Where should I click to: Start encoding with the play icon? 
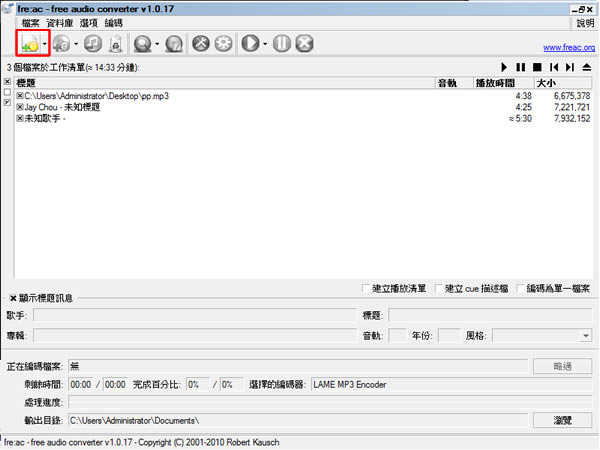point(250,44)
